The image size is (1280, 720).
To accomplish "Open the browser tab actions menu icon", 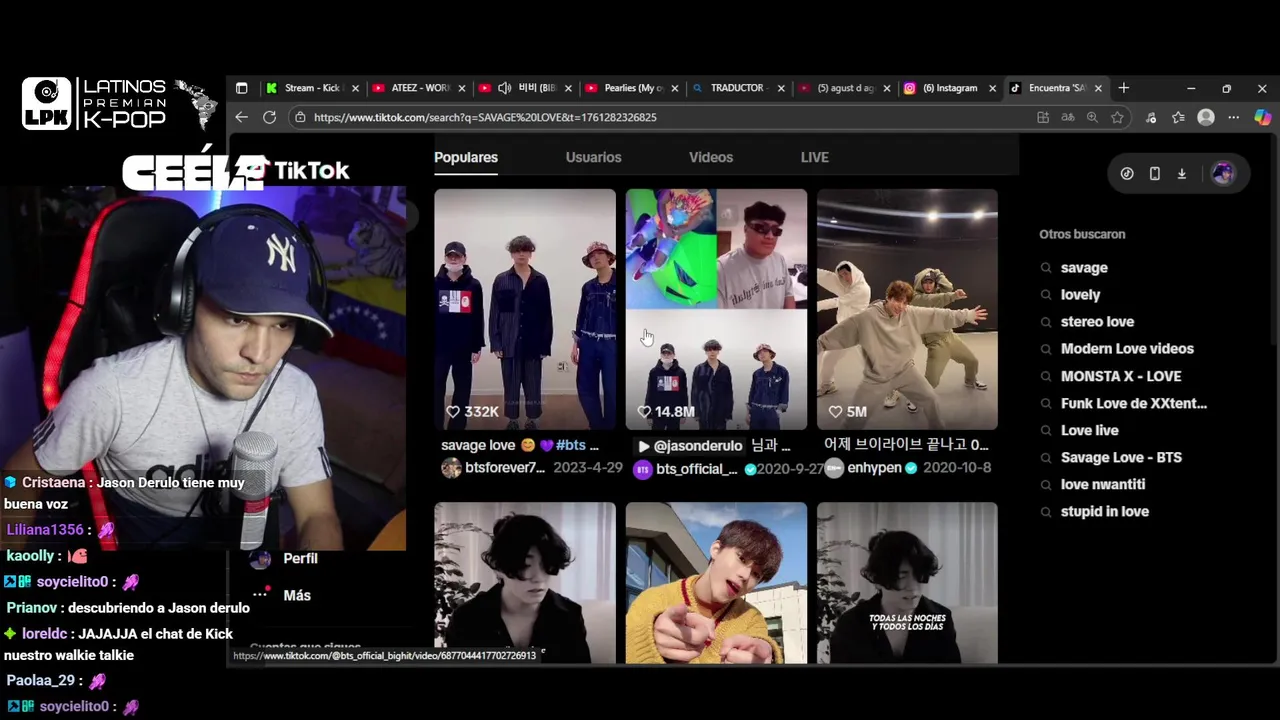I will [x=241, y=88].
